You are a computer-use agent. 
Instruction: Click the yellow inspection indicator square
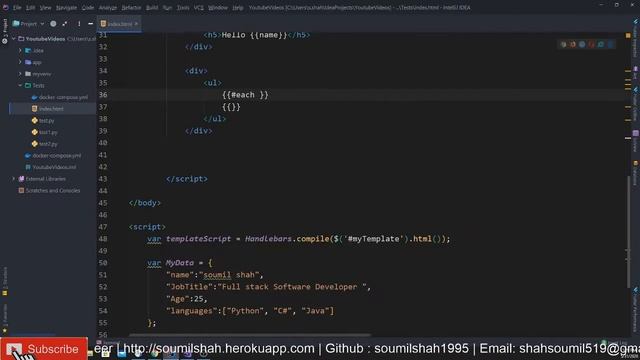click(628, 36)
